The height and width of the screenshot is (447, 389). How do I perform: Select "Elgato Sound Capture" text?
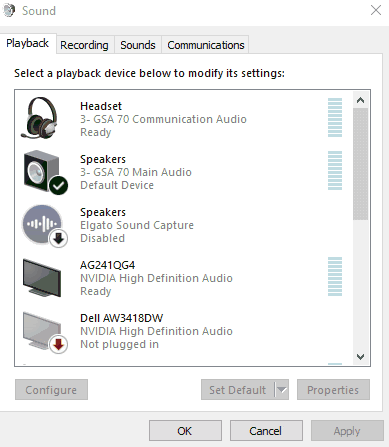click(137, 225)
